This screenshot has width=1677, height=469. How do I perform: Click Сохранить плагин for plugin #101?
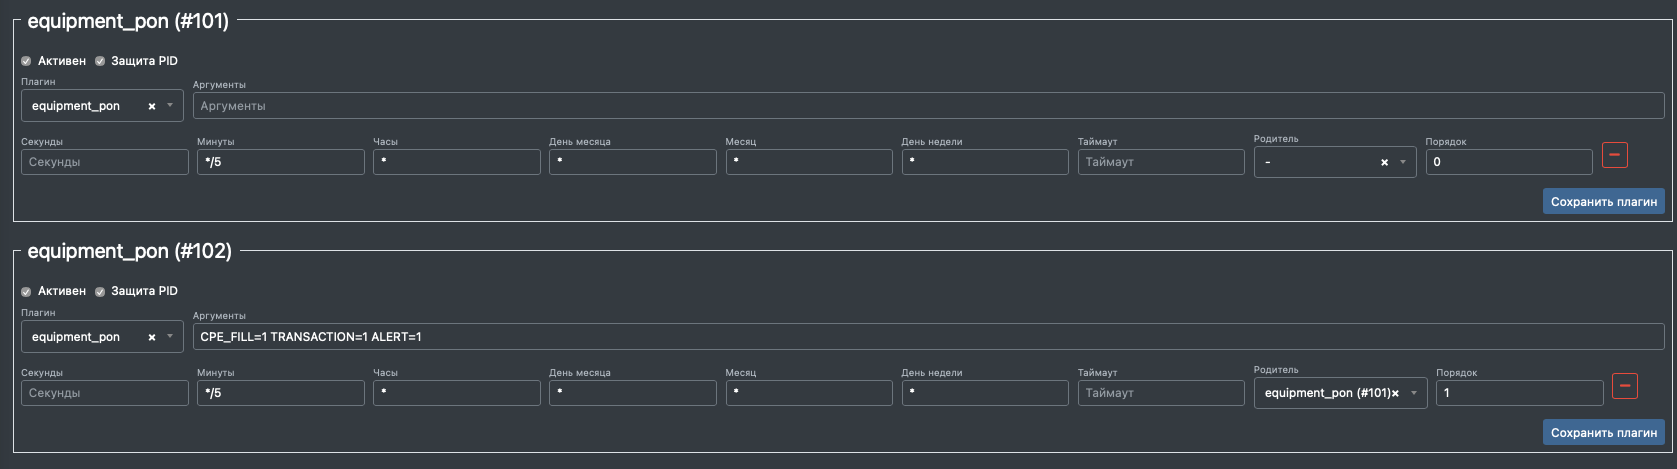point(1603,201)
